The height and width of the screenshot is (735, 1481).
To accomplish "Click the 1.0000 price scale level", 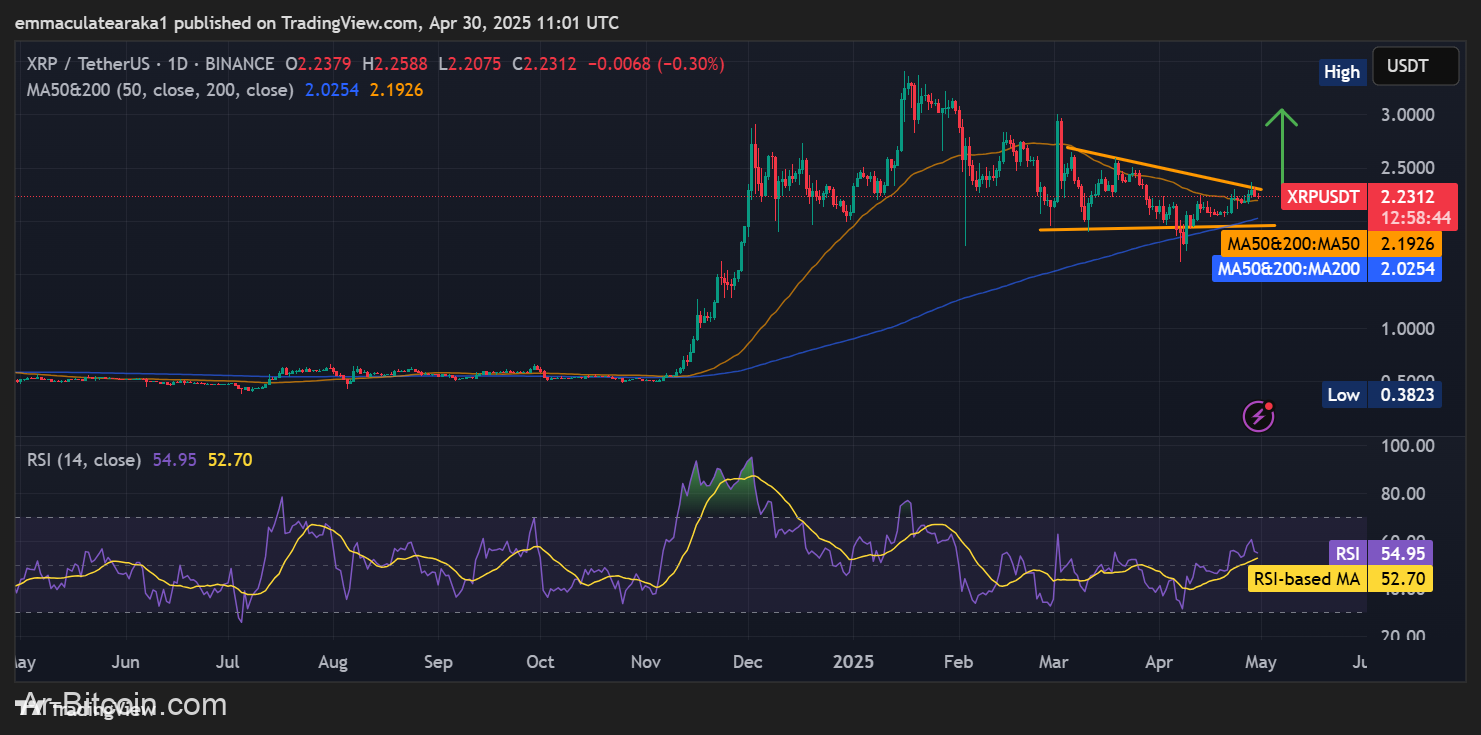I will 1407,328.
